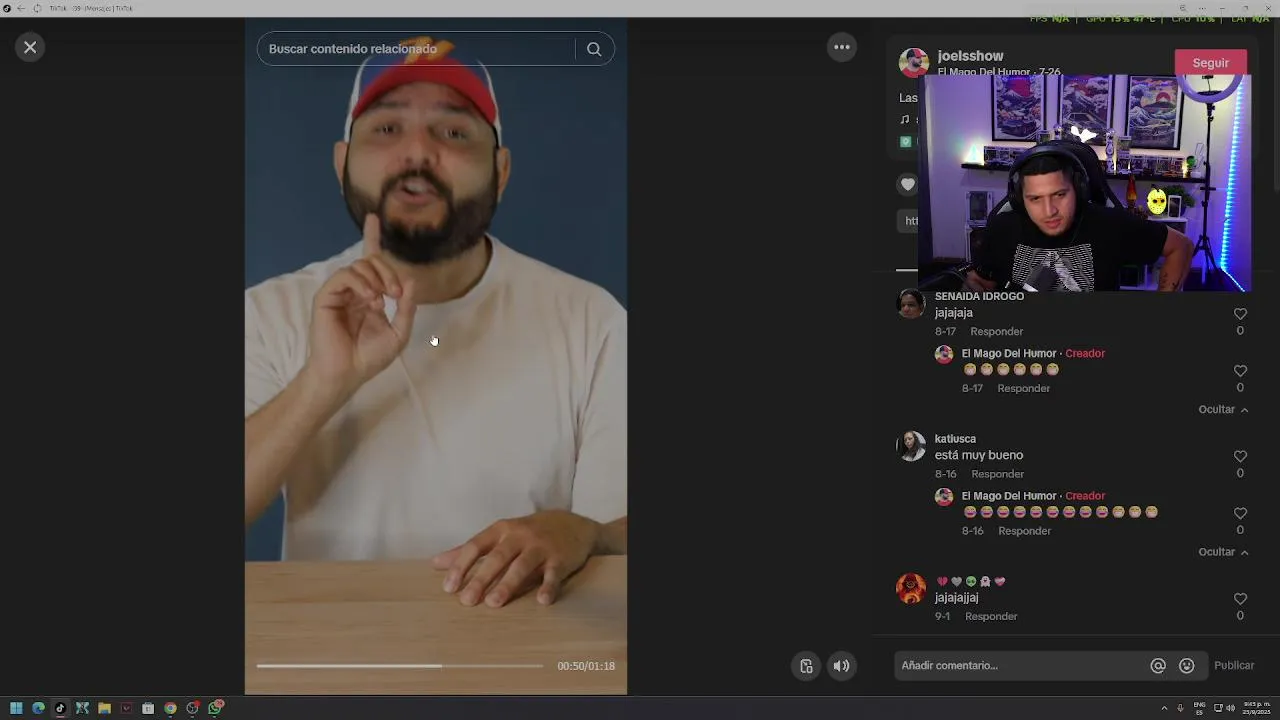Like the jajajjaj comment heart
The height and width of the screenshot is (720, 1280).
(1240, 599)
